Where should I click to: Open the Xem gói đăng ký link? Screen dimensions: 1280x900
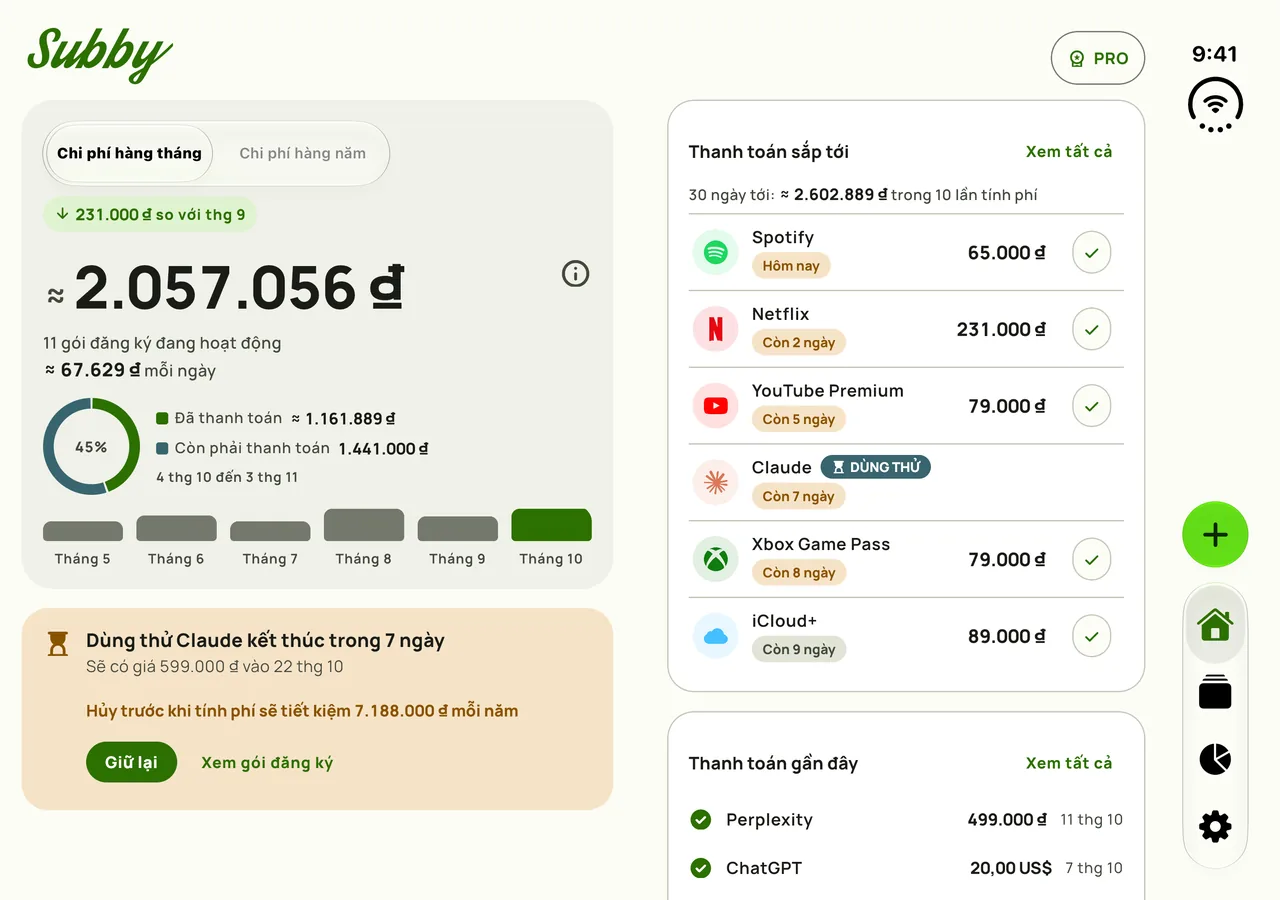(x=267, y=762)
